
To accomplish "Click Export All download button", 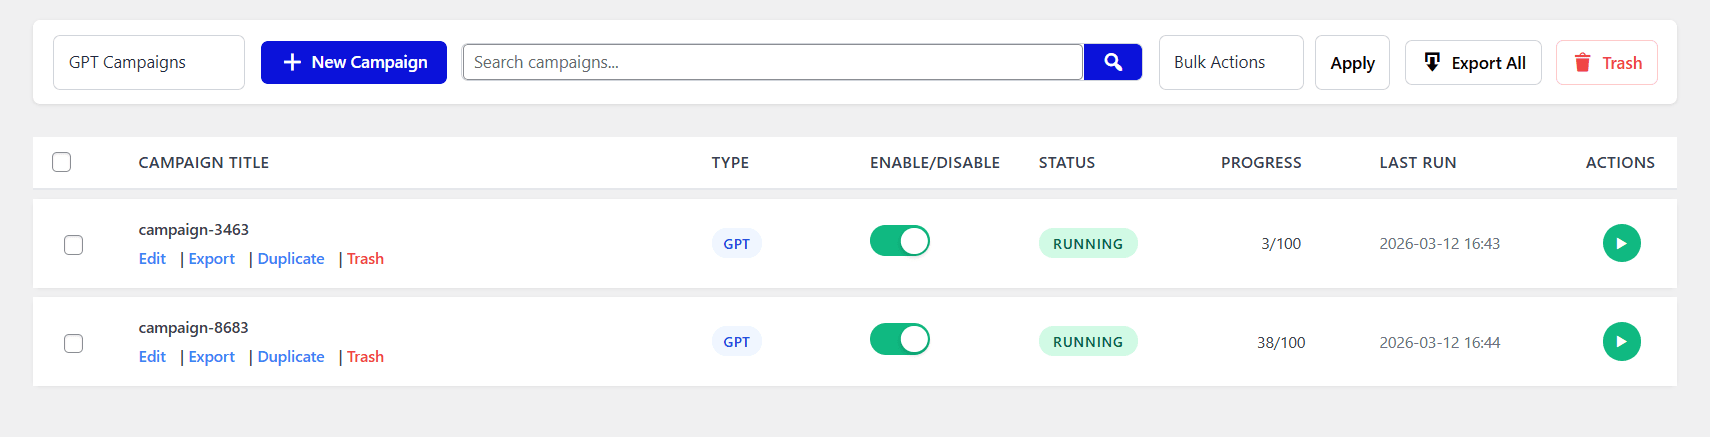I will click(x=1473, y=63).
